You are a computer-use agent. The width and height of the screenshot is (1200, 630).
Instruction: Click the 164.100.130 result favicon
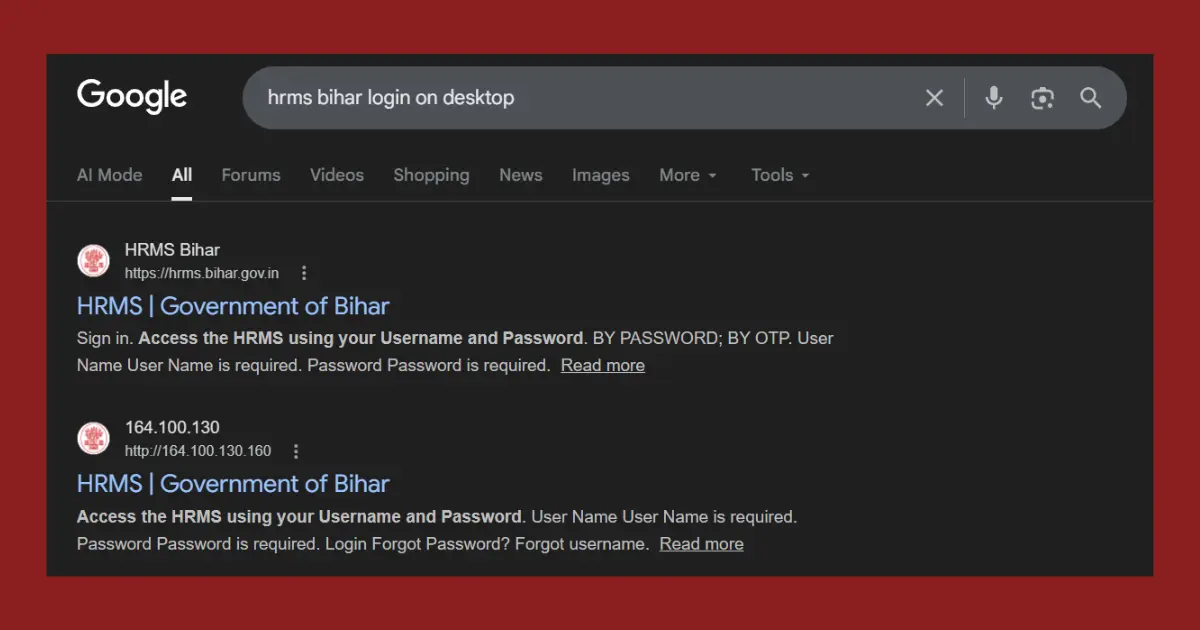point(93,438)
